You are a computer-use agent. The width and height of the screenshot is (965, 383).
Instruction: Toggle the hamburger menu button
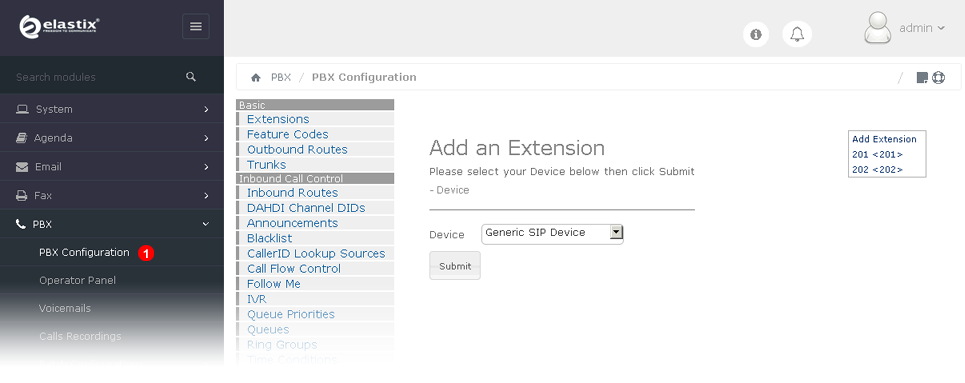tap(196, 26)
